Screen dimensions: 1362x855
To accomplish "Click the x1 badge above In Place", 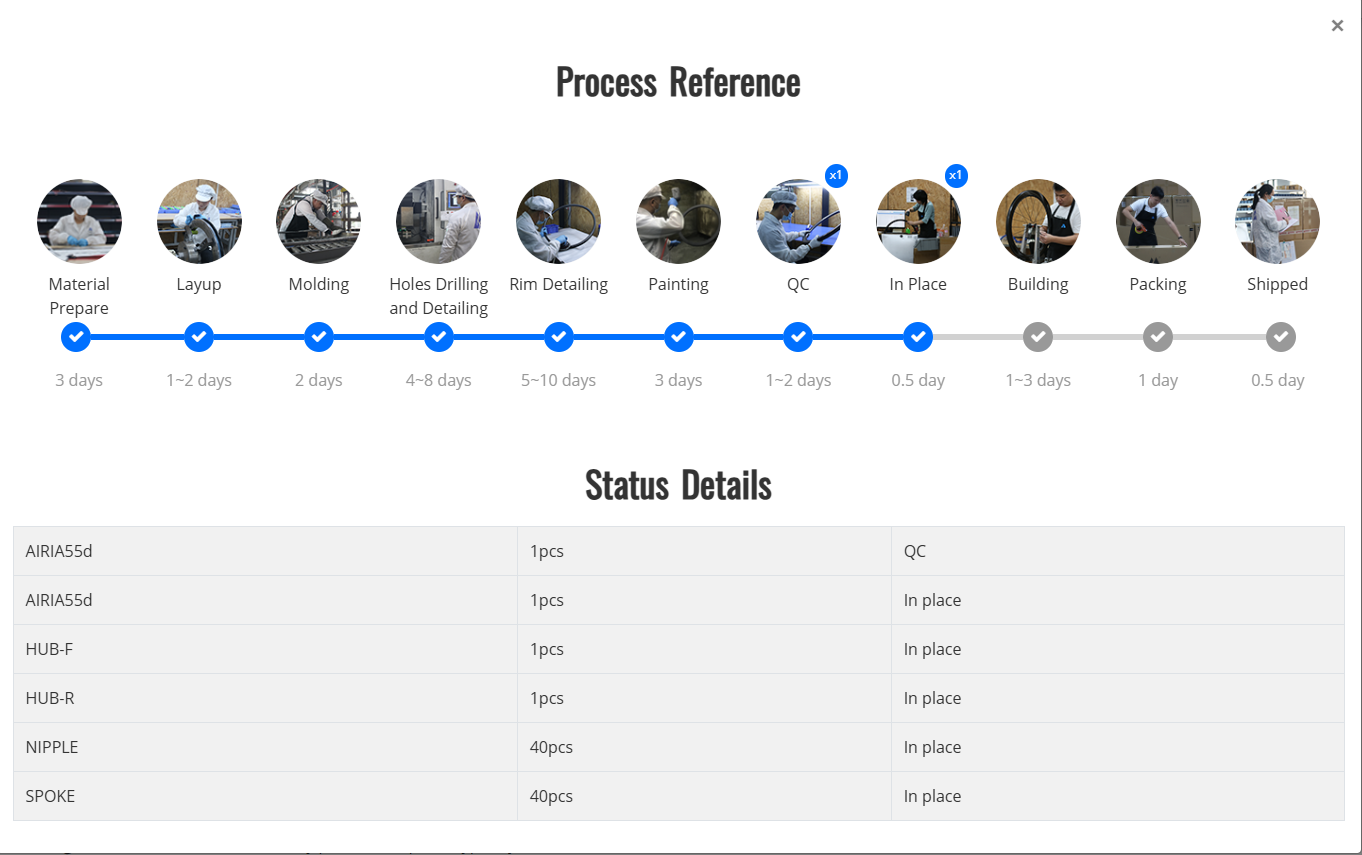I will coord(956,176).
